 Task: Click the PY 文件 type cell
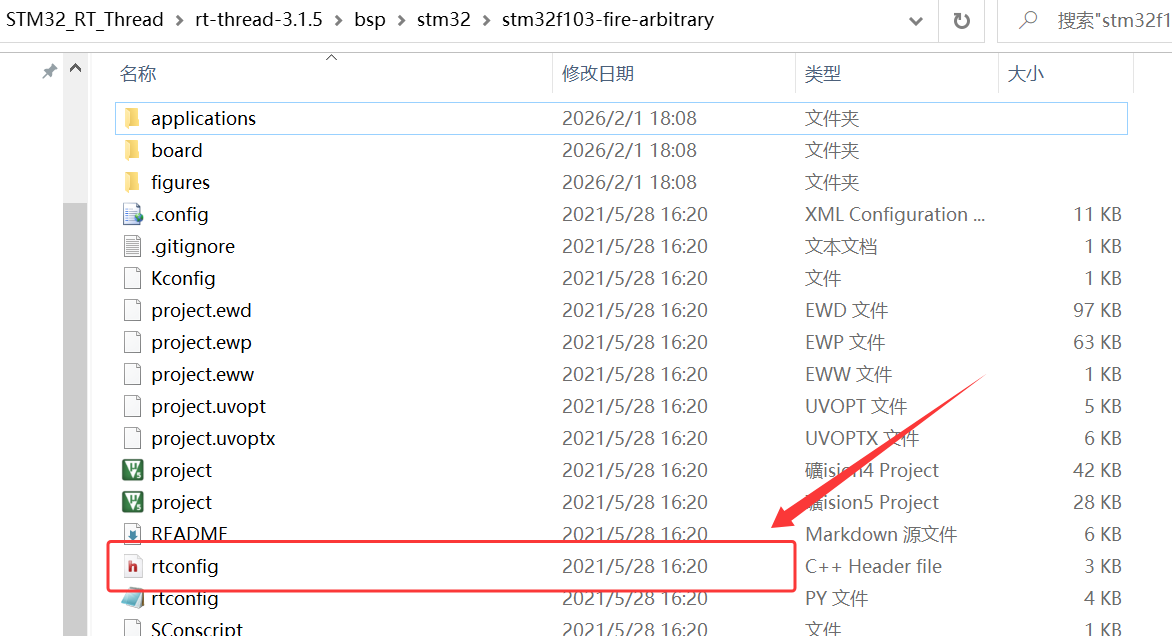pyautogui.click(x=836, y=599)
